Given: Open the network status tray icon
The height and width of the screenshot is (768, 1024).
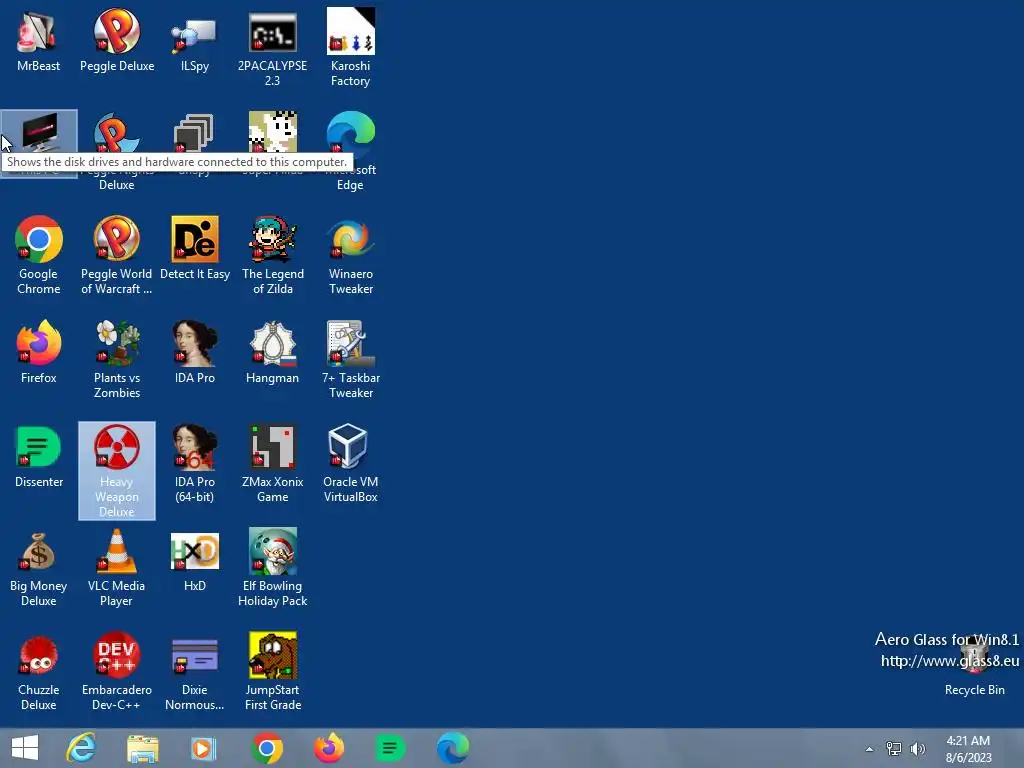Looking at the screenshot, I should (x=893, y=748).
